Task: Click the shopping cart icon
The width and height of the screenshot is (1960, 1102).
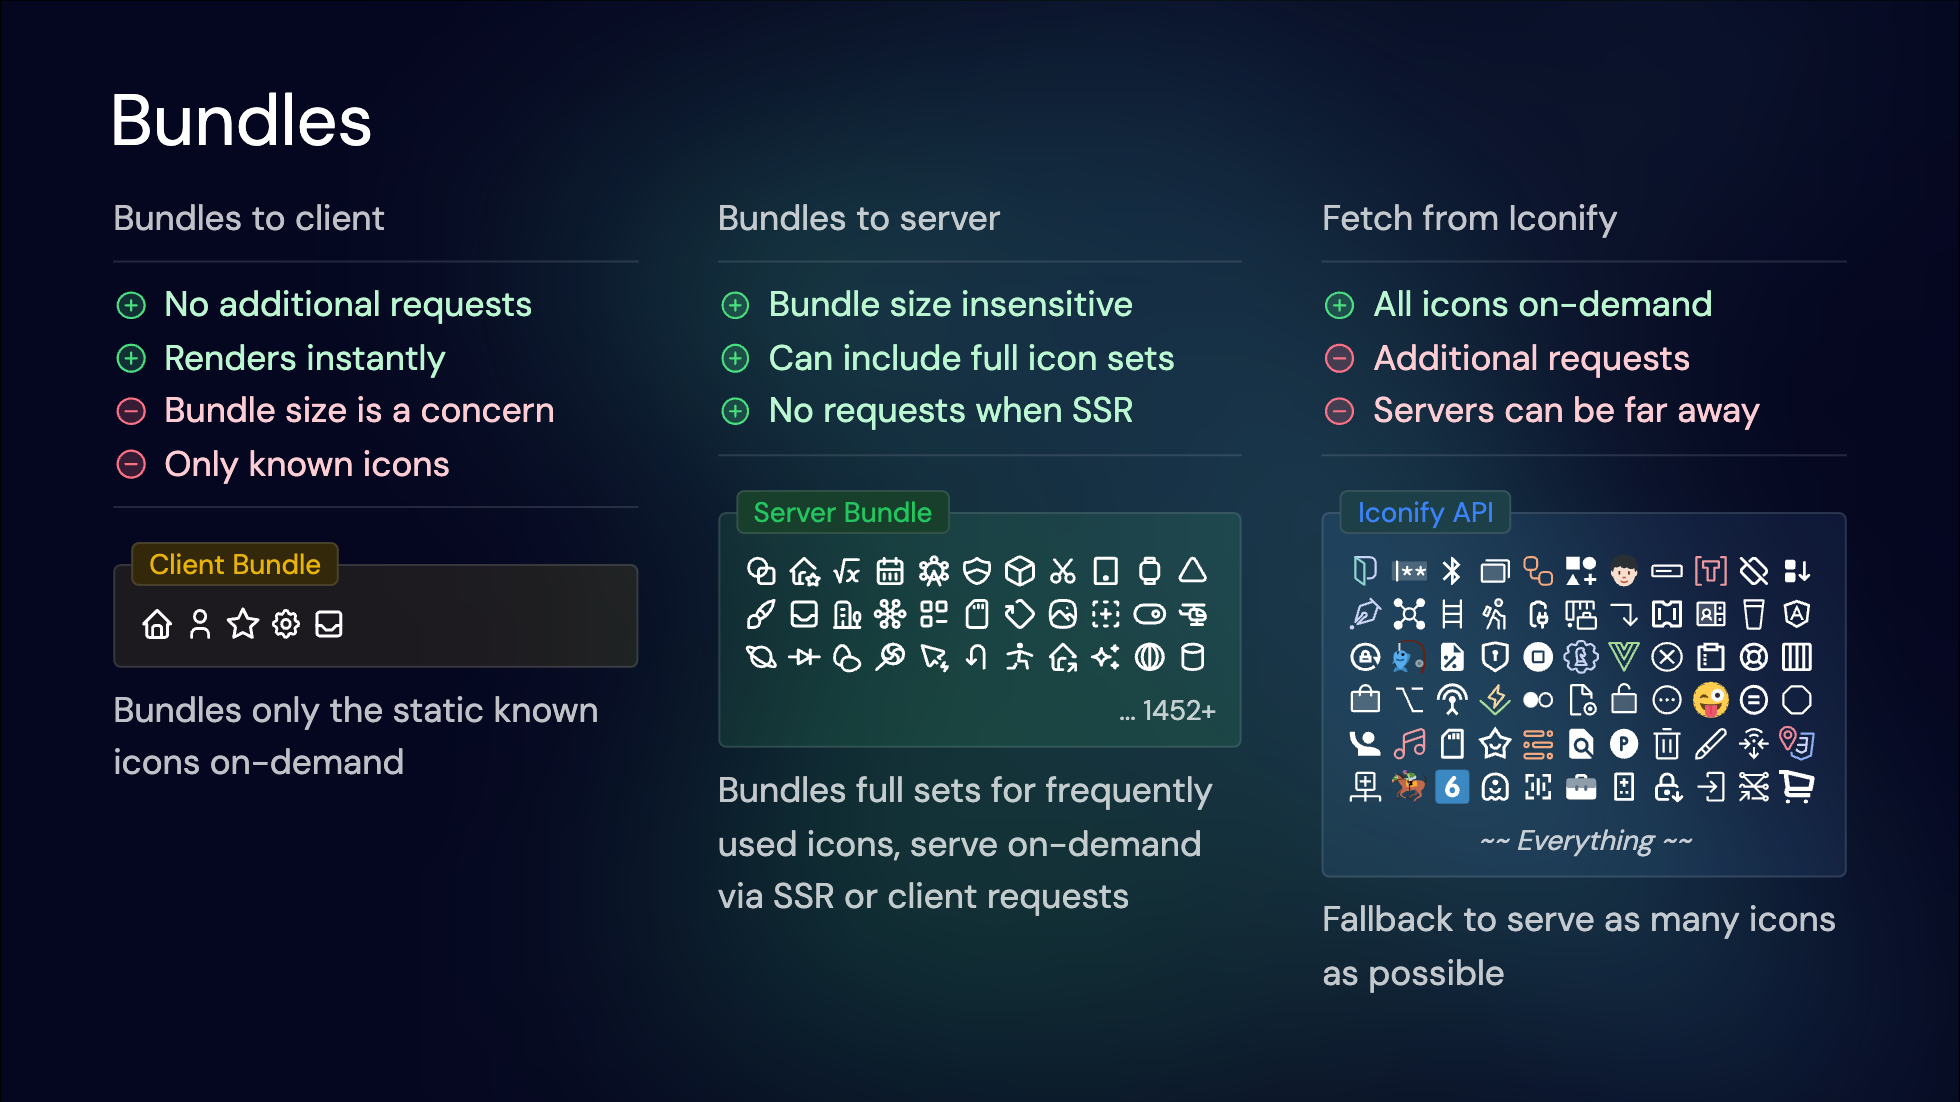Action: (1797, 787)
